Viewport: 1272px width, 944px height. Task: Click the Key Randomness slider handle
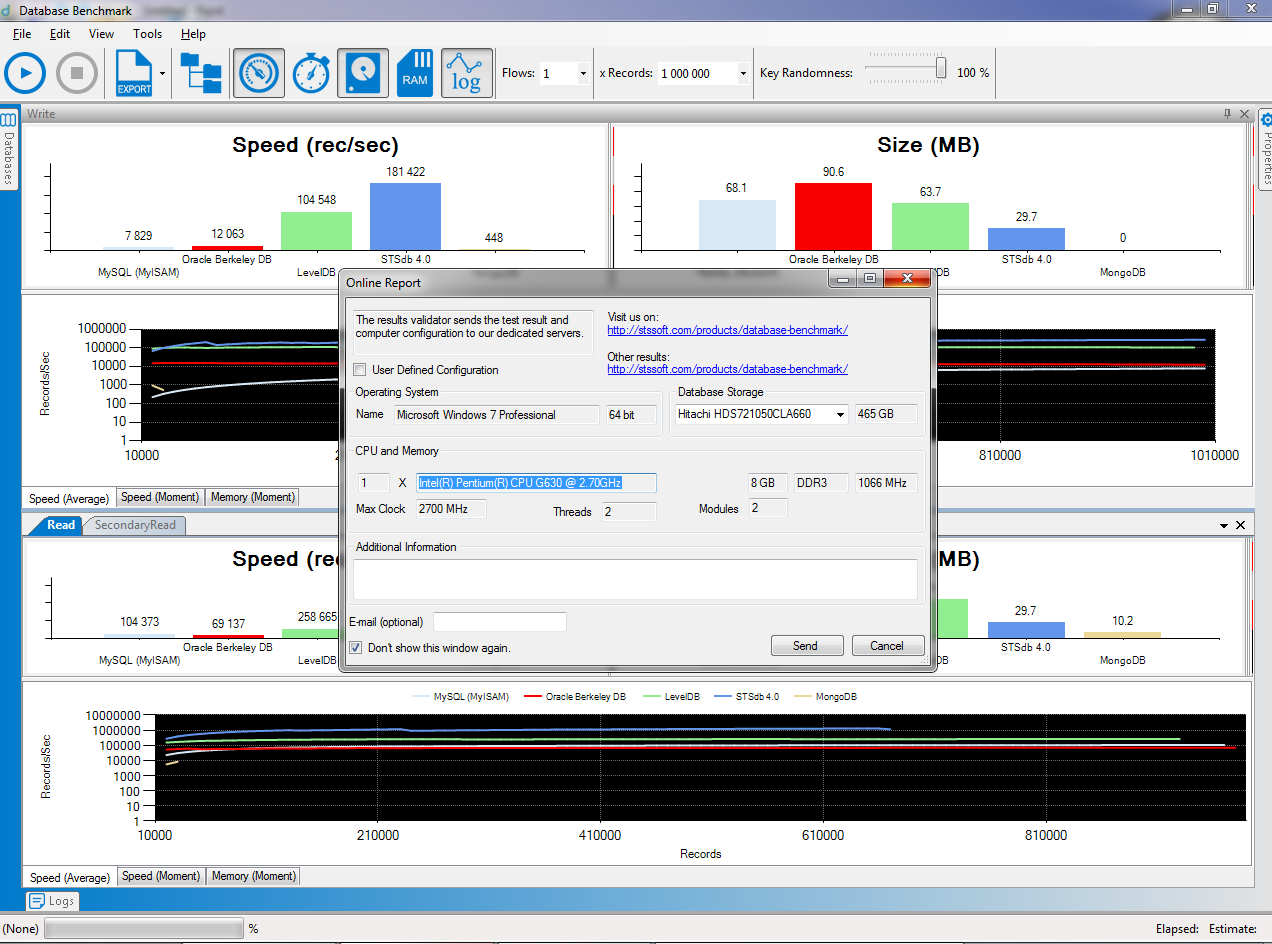(x=941, y=67)
